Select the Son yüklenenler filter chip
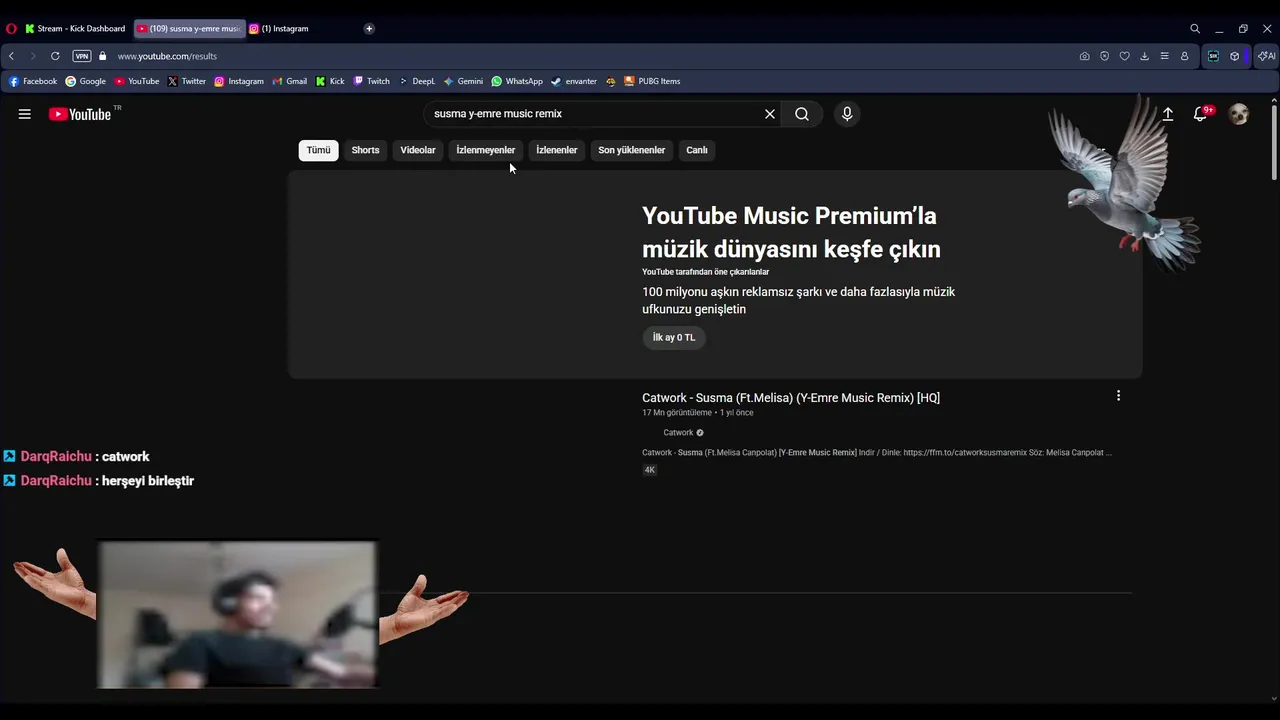The height and width of the screenshot is (720, 1280). click(632, 150)
